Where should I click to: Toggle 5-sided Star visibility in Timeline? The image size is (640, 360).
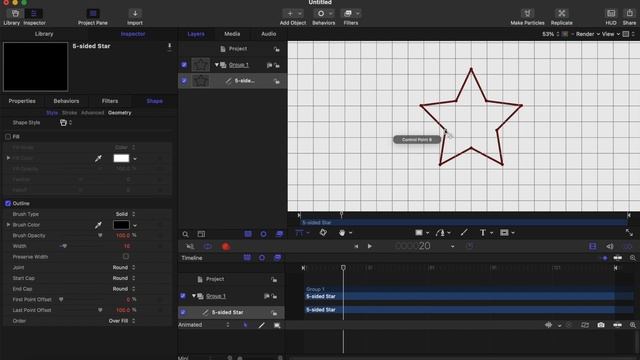click(183, 312)
